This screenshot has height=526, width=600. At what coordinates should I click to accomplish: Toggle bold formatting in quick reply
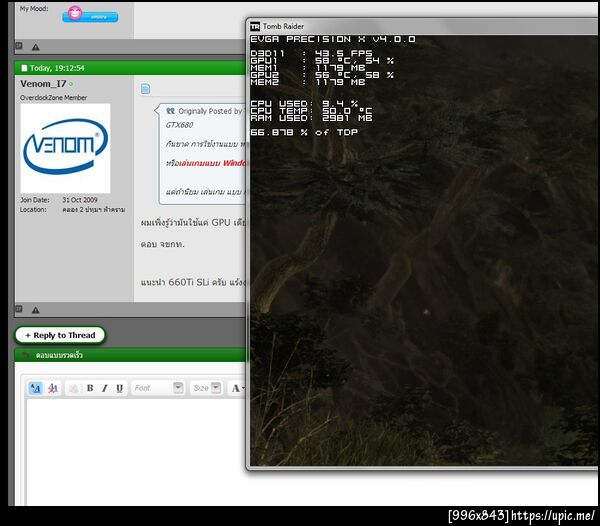pos(90,388)
